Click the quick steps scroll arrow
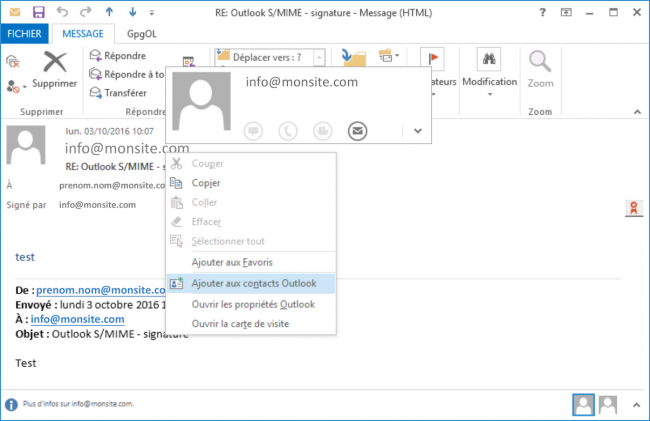Screen dimensions: 650x421 (x=319, y=58)
